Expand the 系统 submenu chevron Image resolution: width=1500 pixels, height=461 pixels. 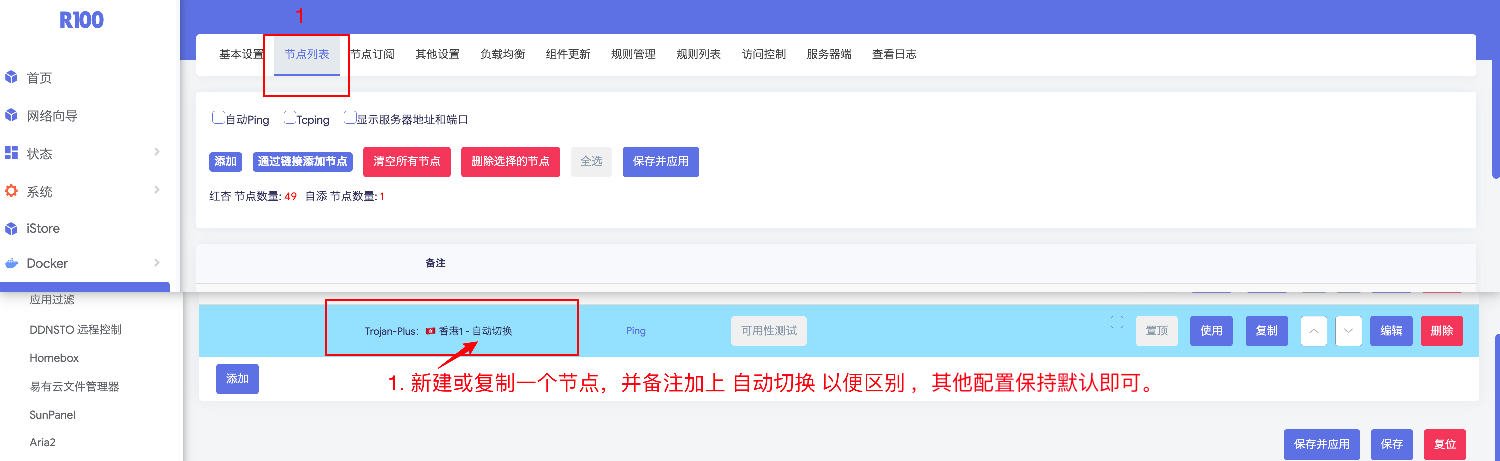pos(157,190)
